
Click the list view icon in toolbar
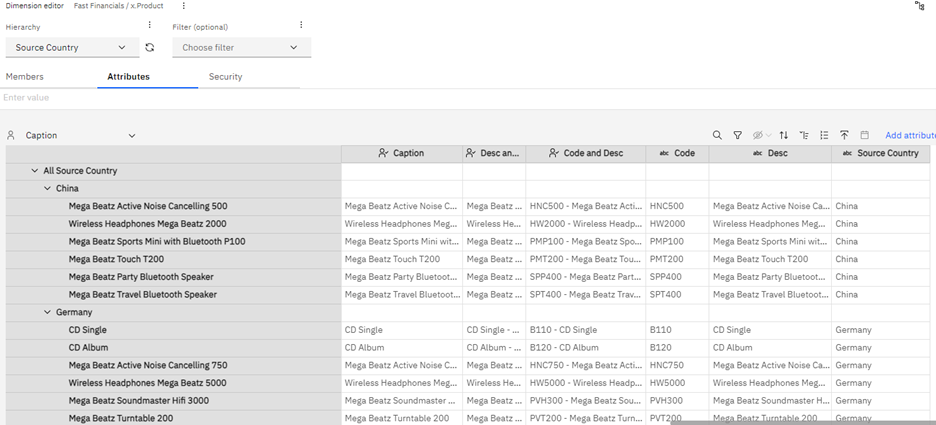pos(824,135)
